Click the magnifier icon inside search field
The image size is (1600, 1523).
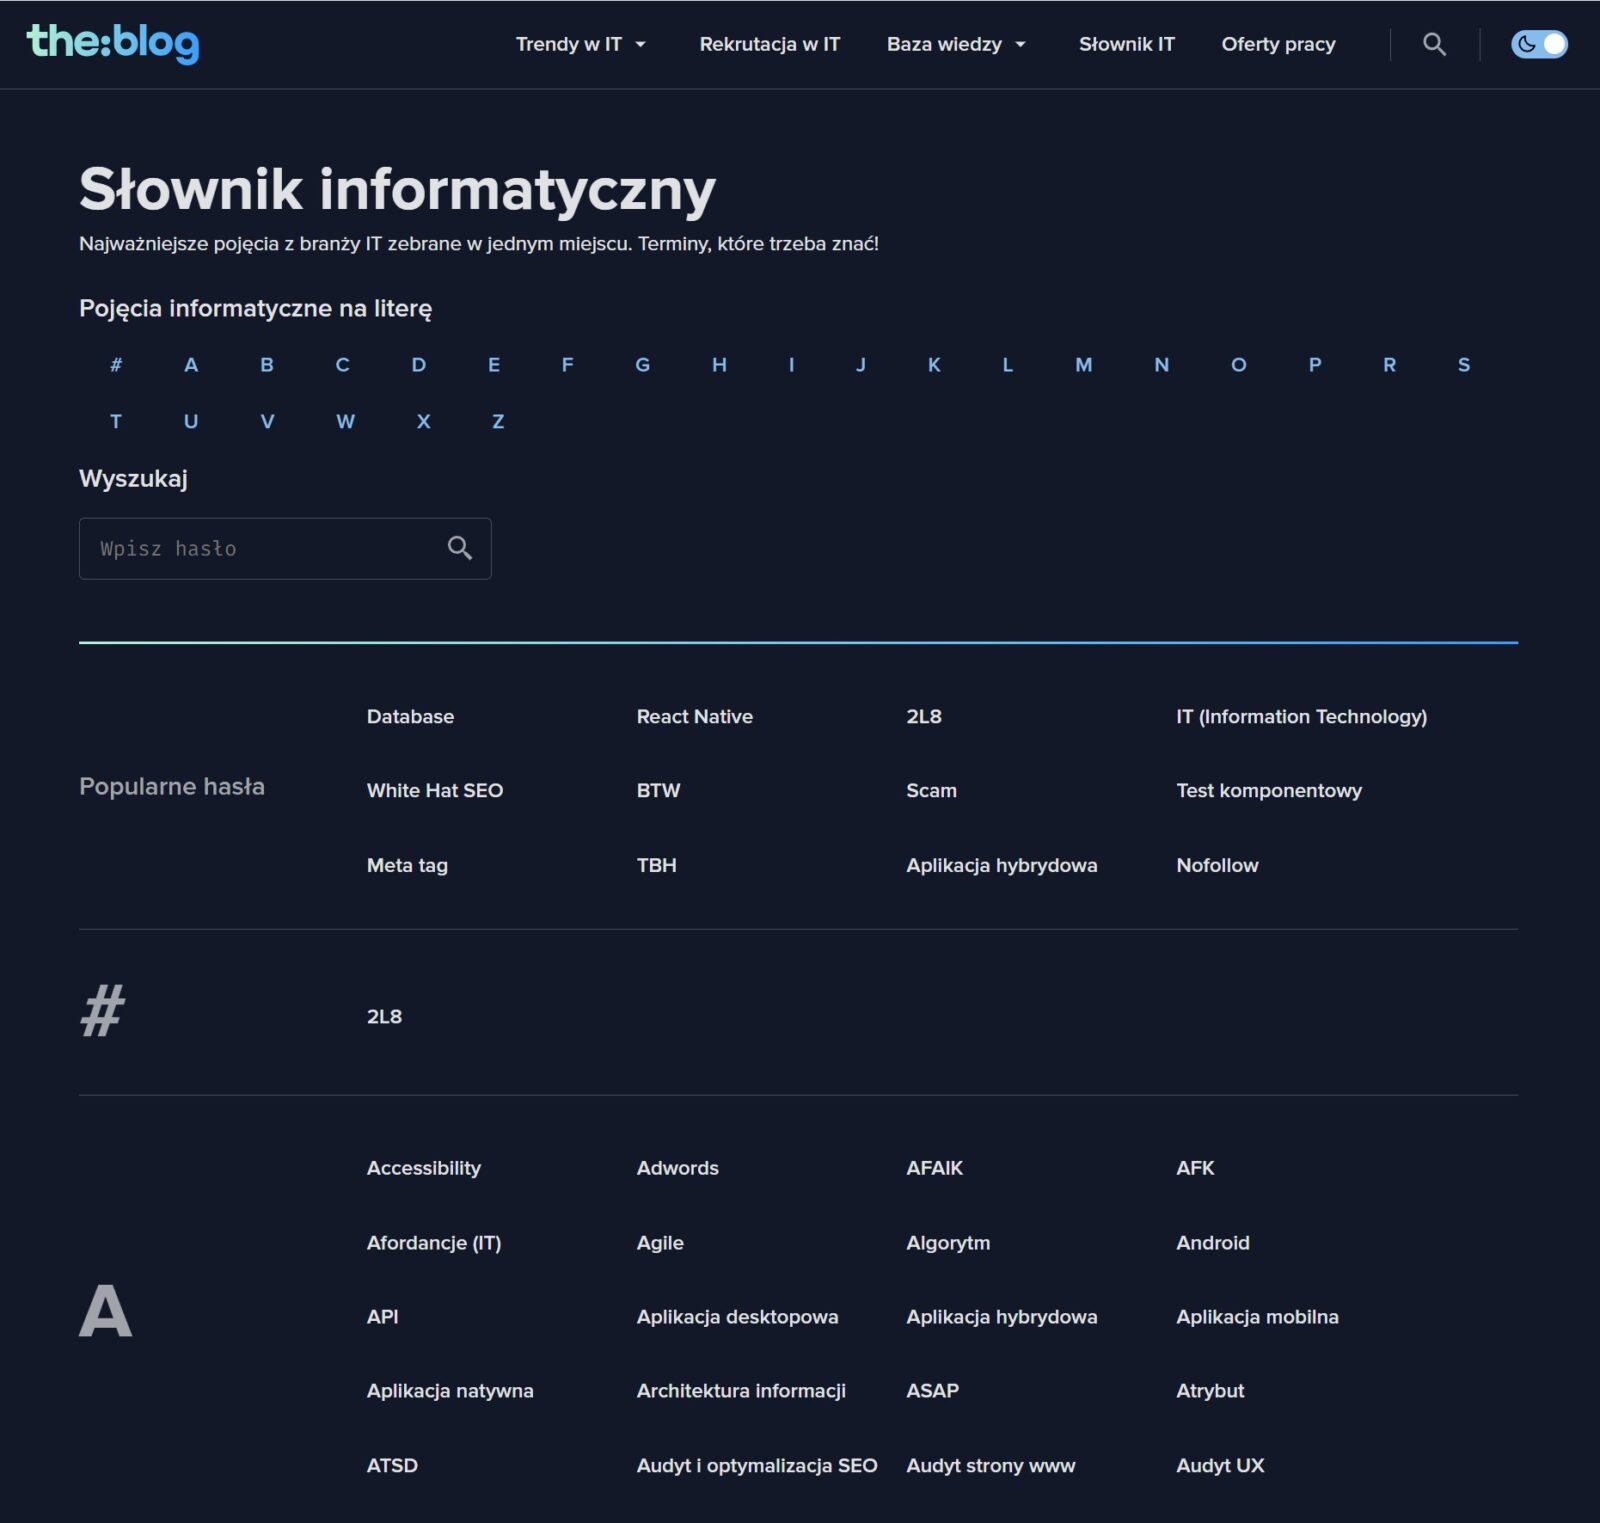click(459, 548)
